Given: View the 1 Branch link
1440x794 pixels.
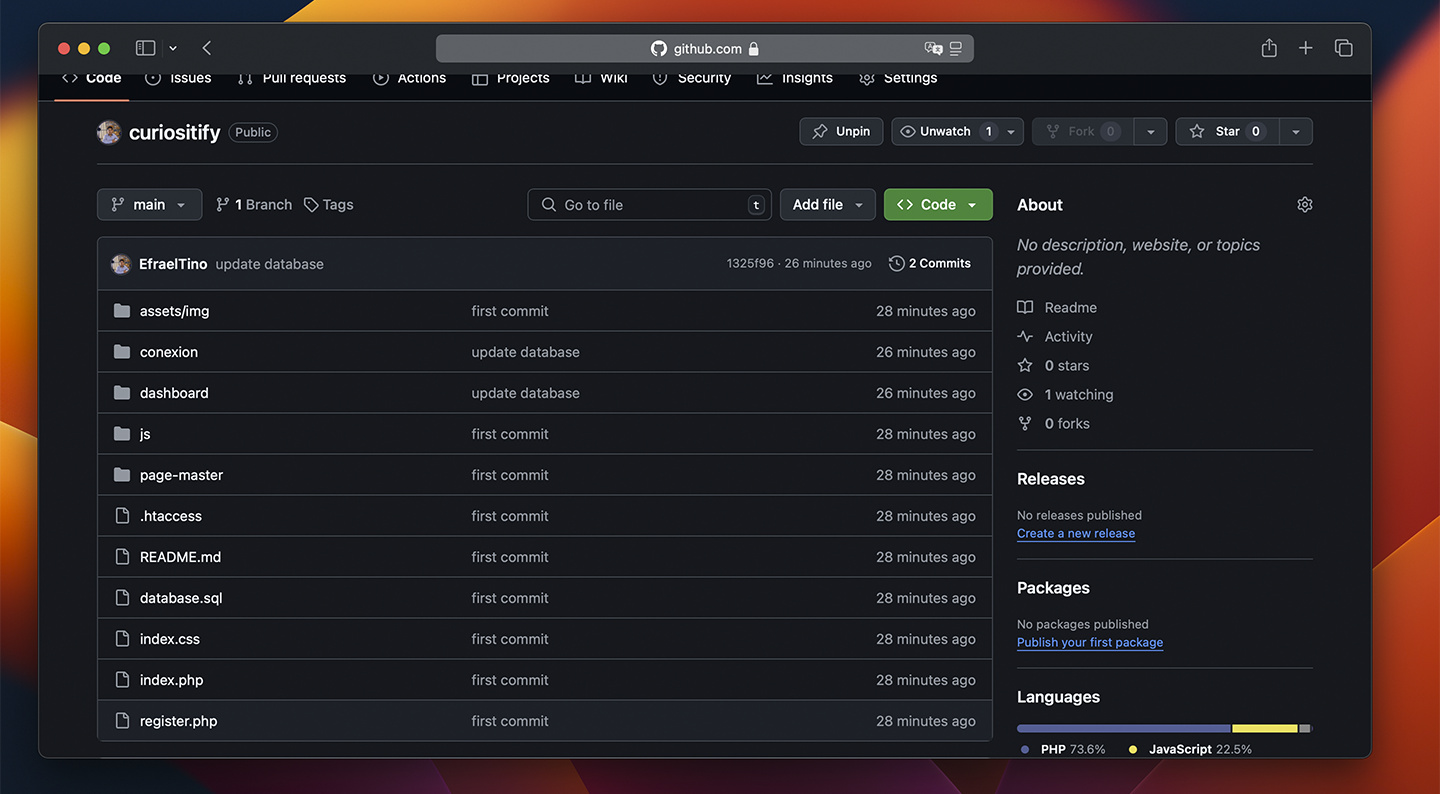Looking at the screenshot, I should (x=254, y=204).
